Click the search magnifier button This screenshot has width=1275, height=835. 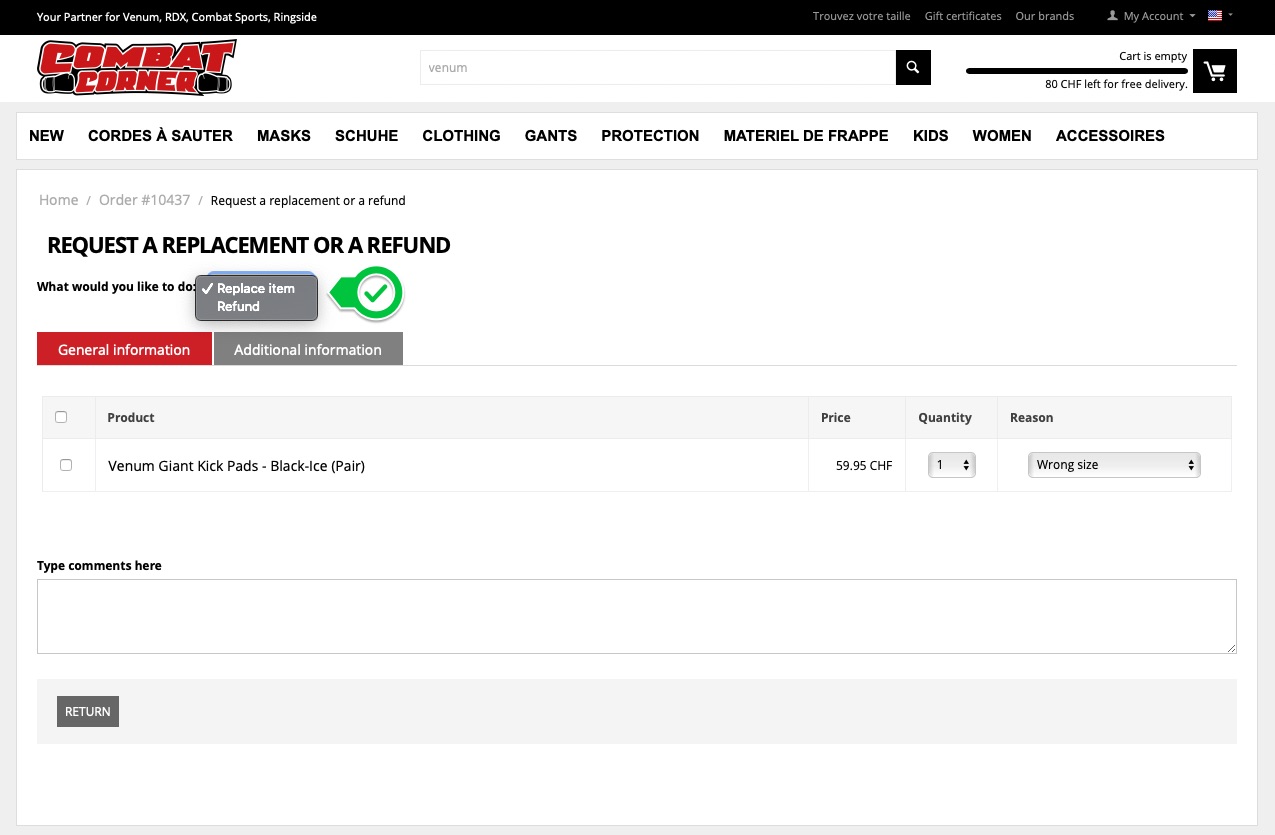(x=913, y=67)
